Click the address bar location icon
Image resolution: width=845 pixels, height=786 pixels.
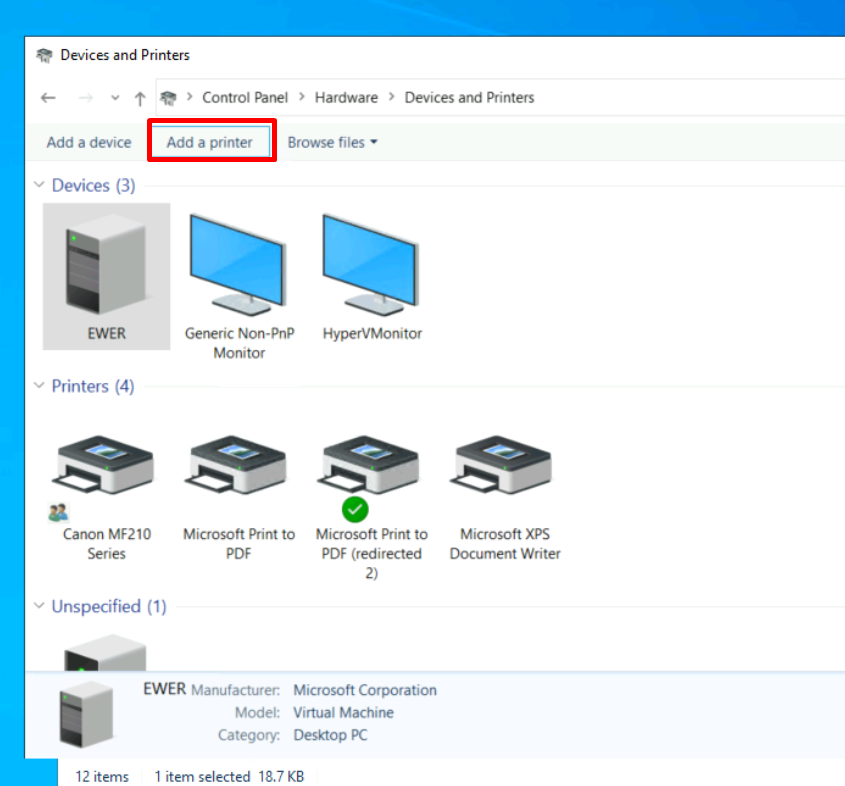pos(168,98)
